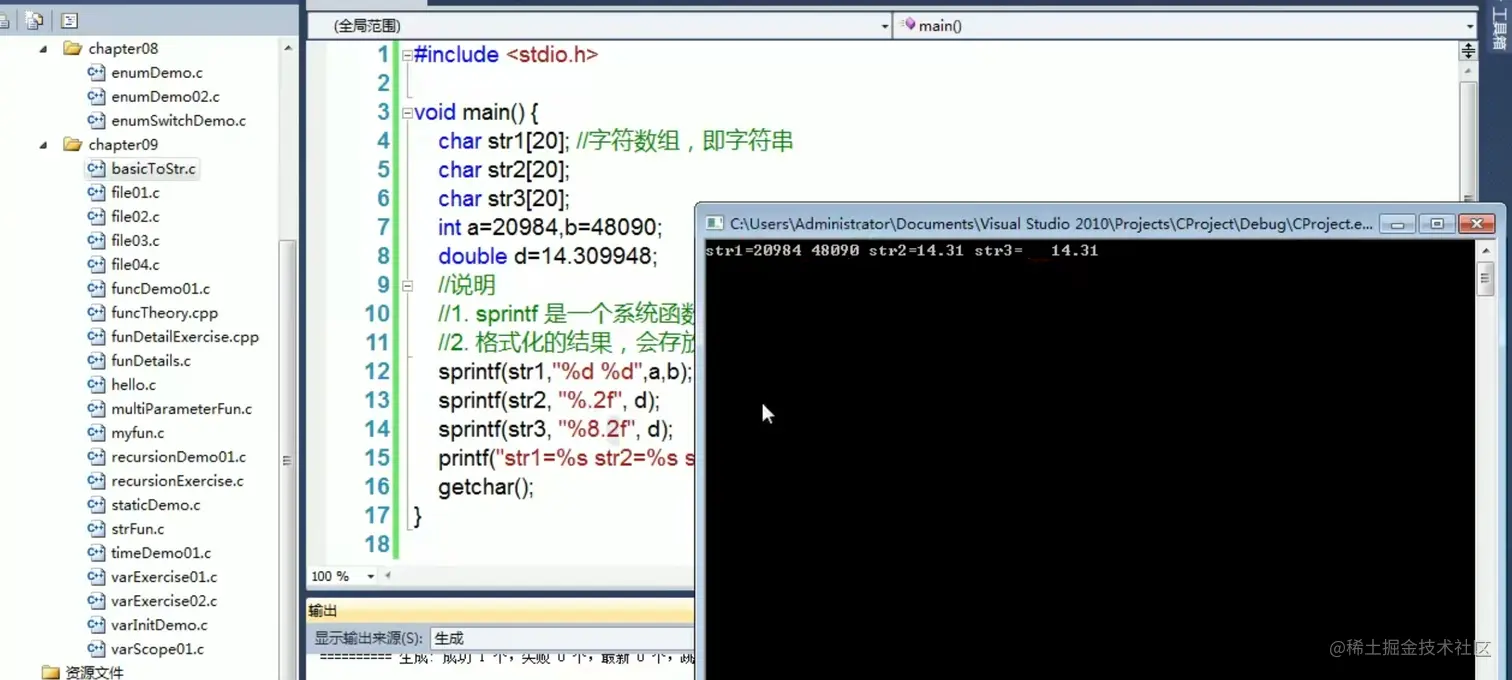
Task: Open enumDemo02.c in the tree
Action: [x=165, y=96]
